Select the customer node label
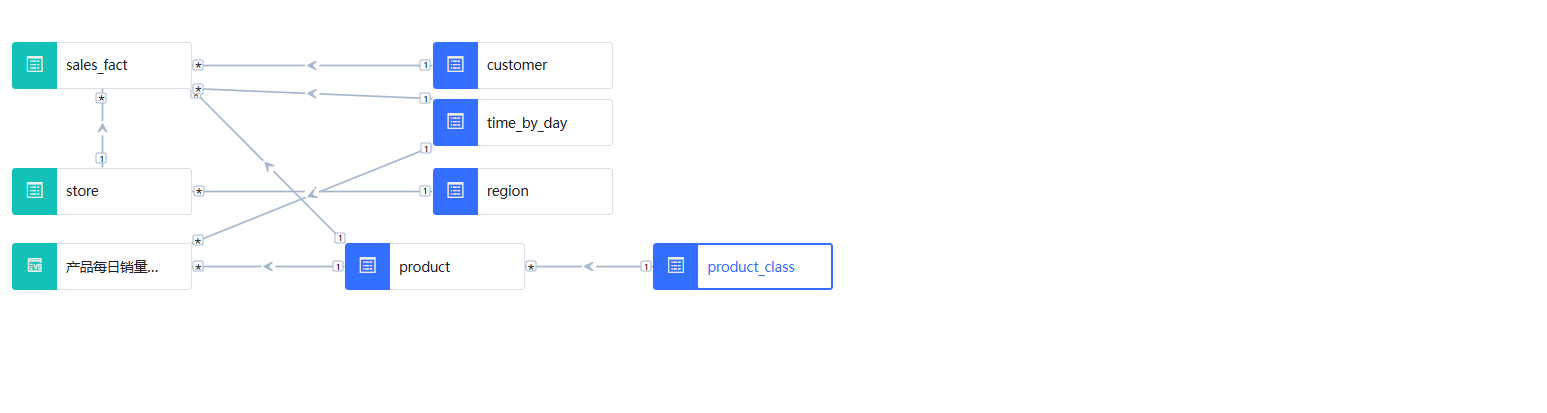 coord(517,65)
